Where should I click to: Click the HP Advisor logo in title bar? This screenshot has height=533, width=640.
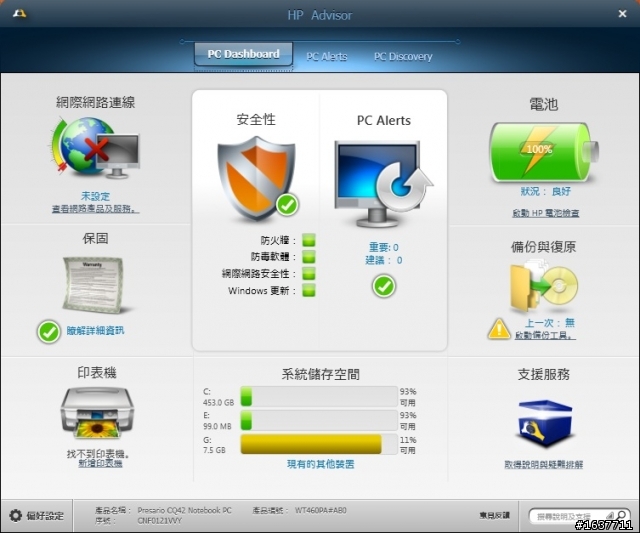click(x=19, y=13)
